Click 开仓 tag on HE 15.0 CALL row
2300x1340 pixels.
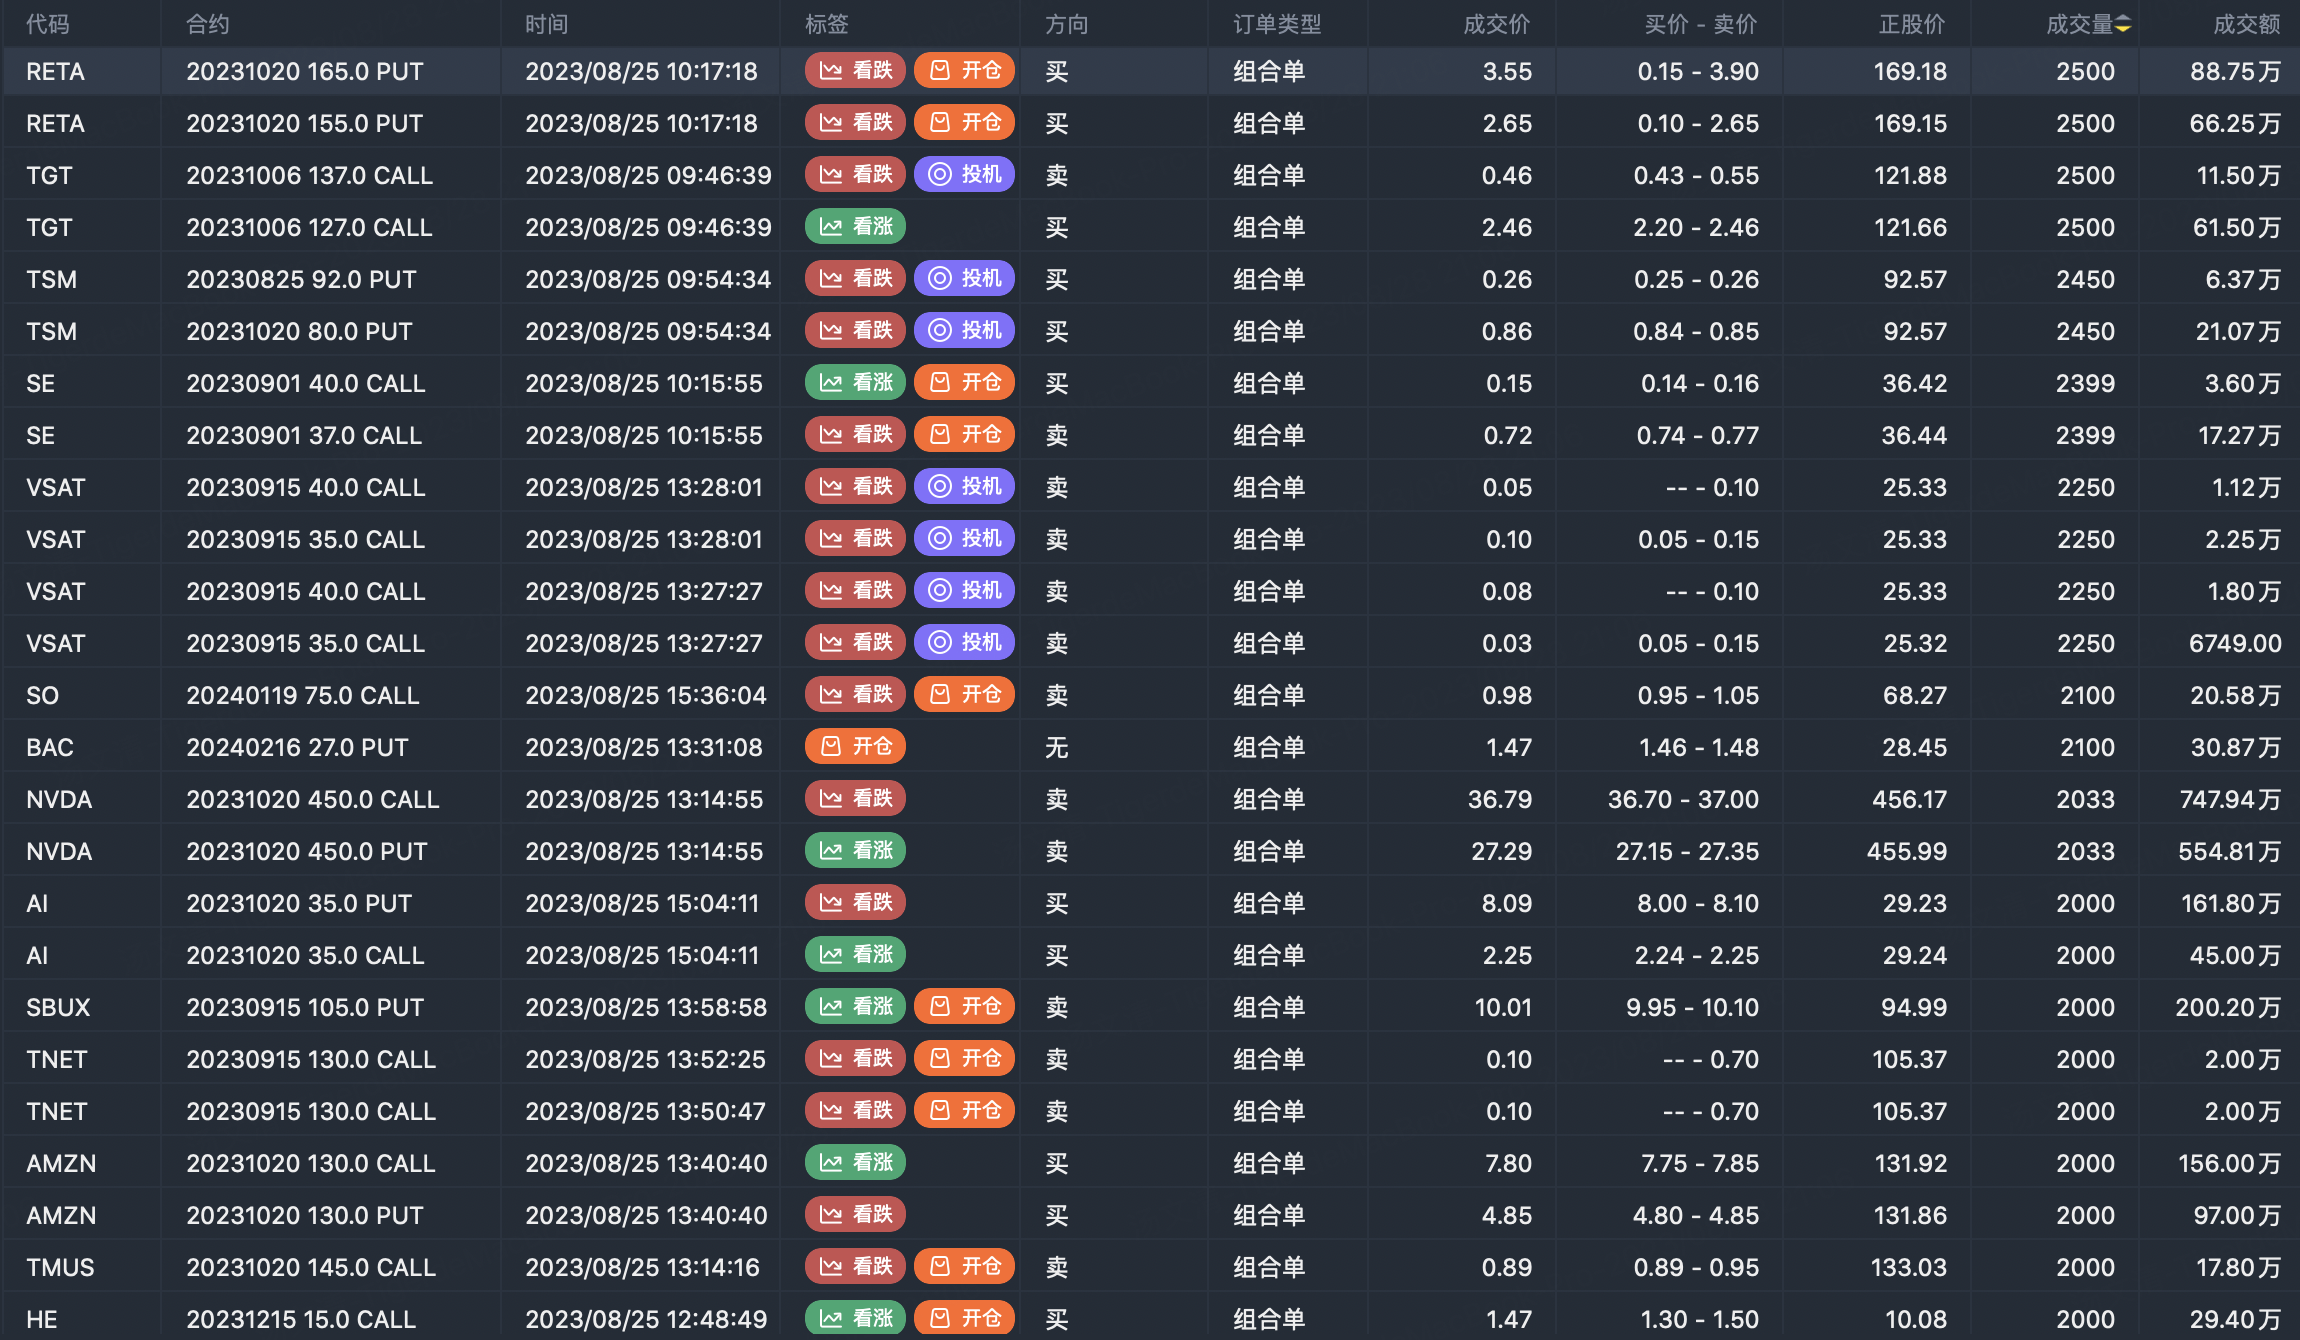pyautogui.click(x=964, y=1319)
